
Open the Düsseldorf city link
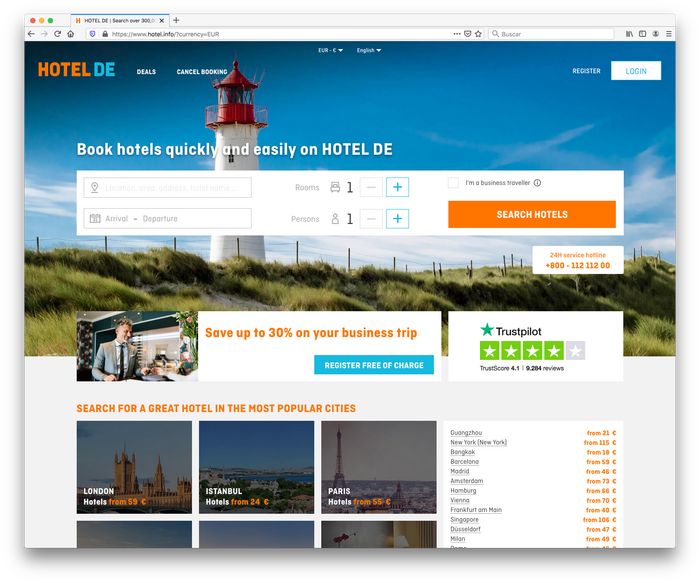click(x=466, y=529)
